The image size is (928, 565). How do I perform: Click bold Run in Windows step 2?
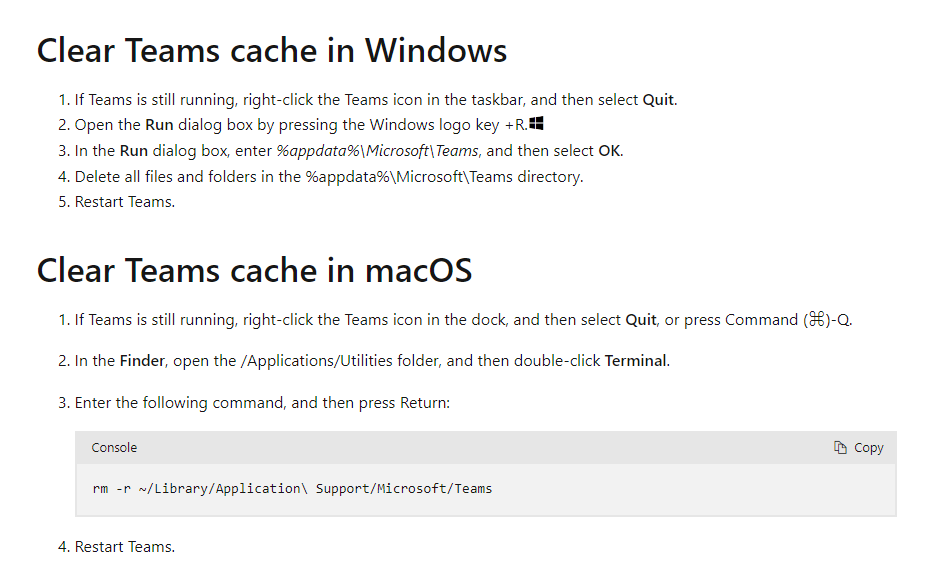pos(159,125)
